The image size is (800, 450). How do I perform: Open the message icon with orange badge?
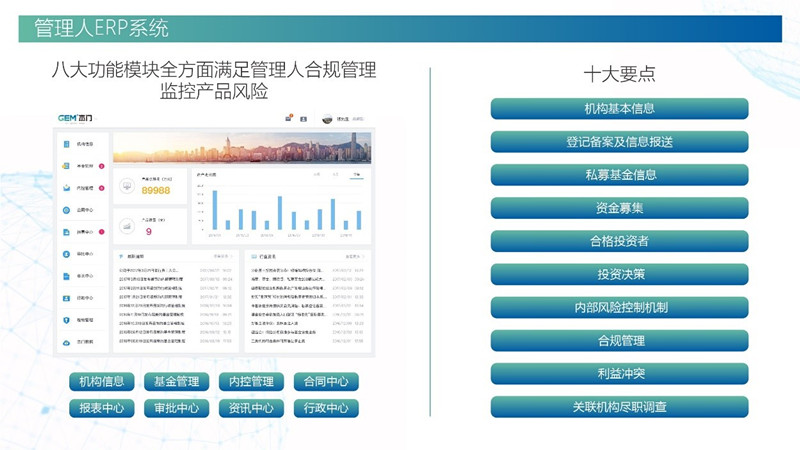tap(289, 118)
